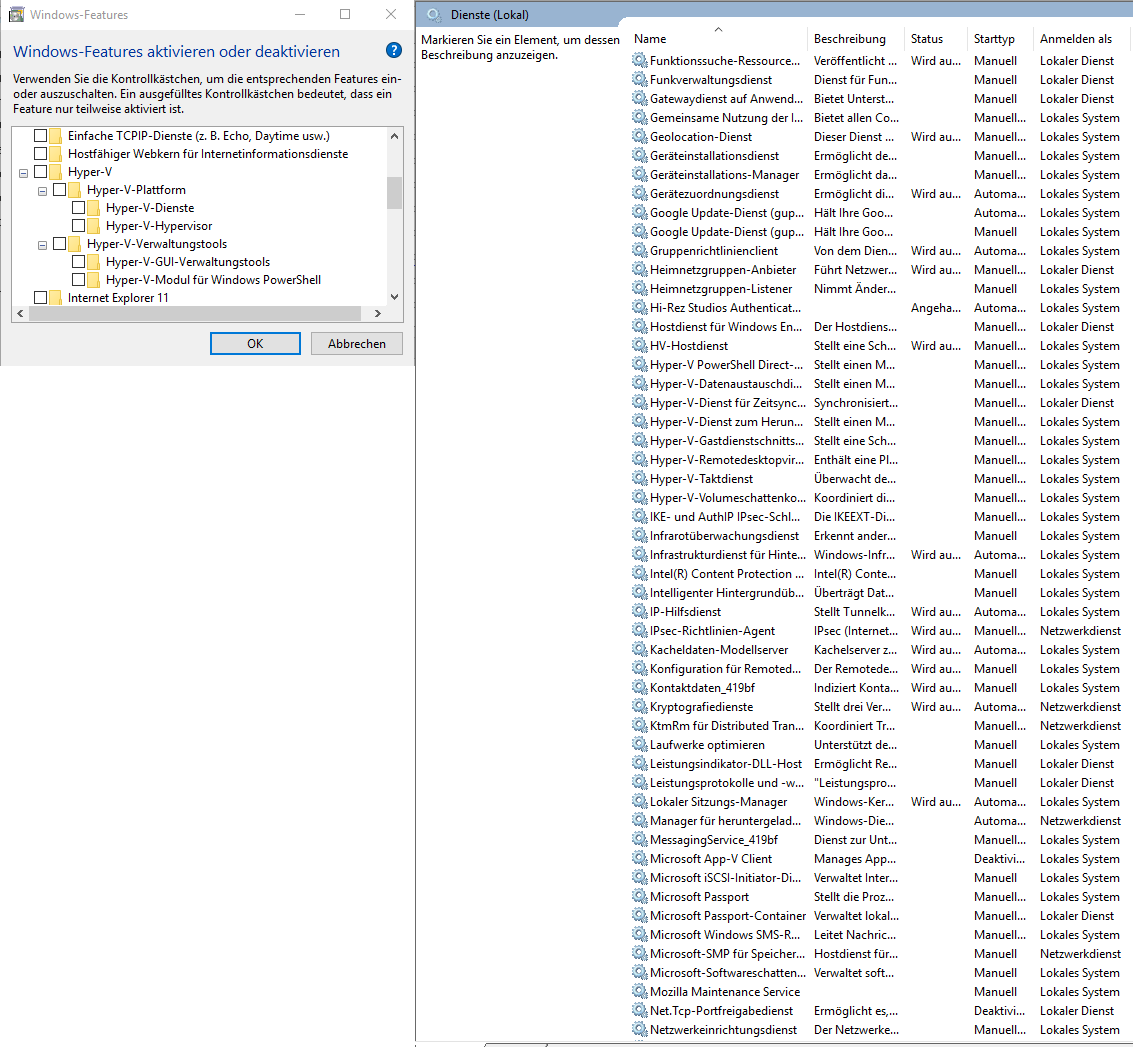This screenshot has width=1133, height=1047.
Task: Click the gear icon of Kacheldaten-Modellserver
Action: pos(639,650)
